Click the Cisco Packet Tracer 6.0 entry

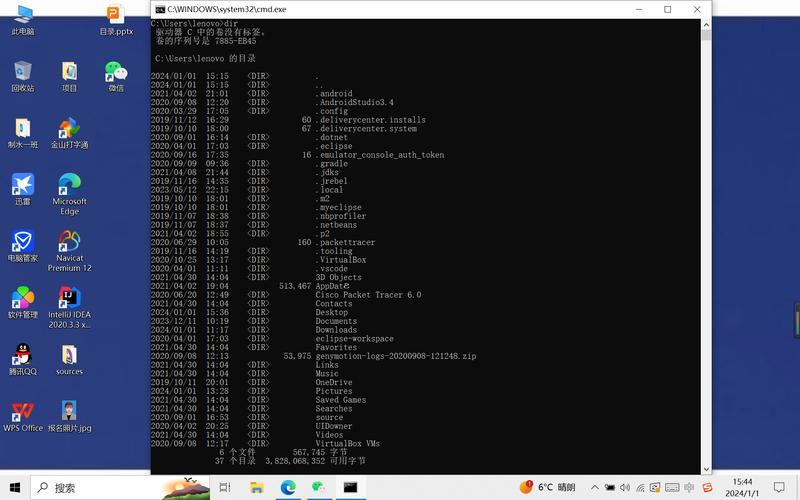click(368, 295)
